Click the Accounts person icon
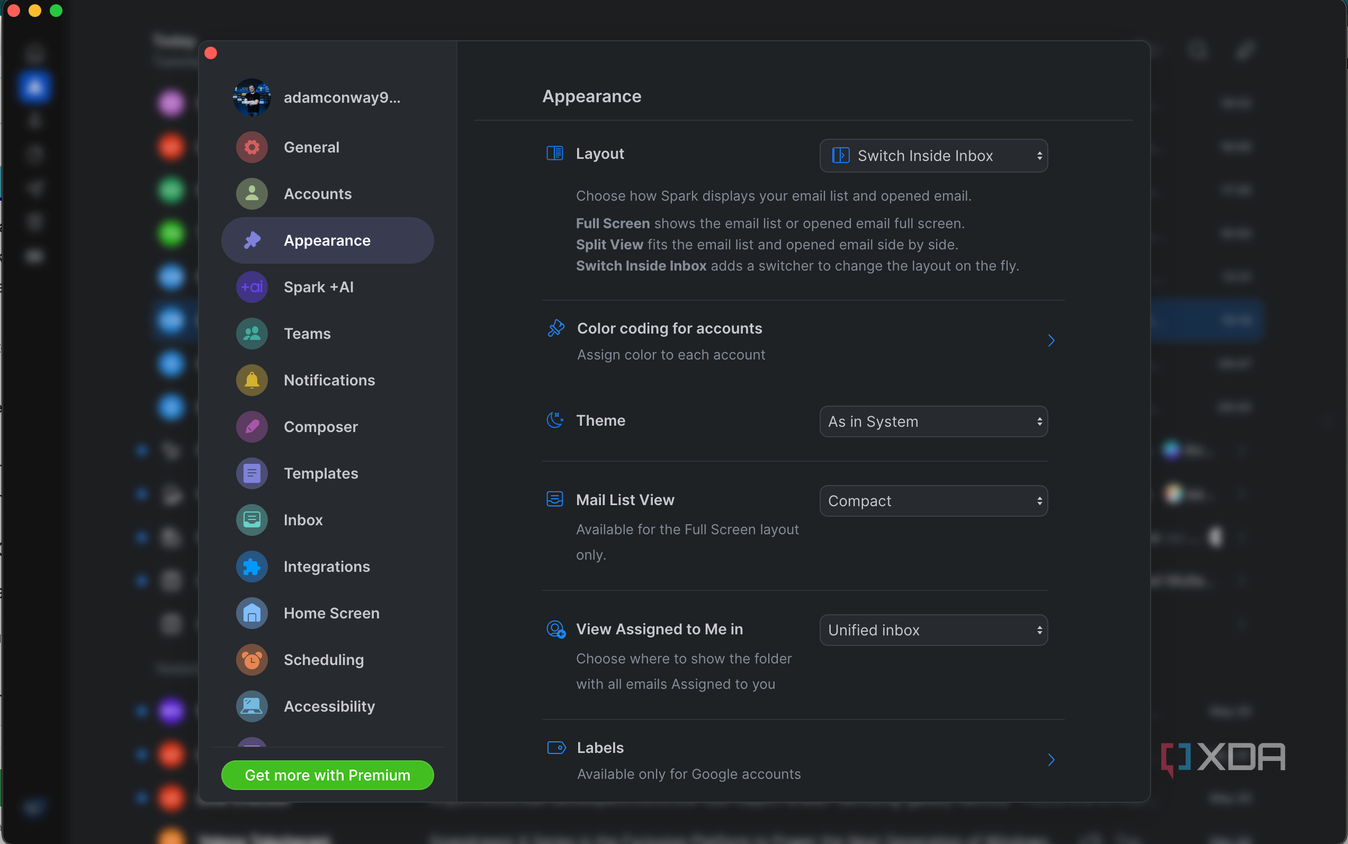Screen dimensions: 1348x844 coord(252,194)
